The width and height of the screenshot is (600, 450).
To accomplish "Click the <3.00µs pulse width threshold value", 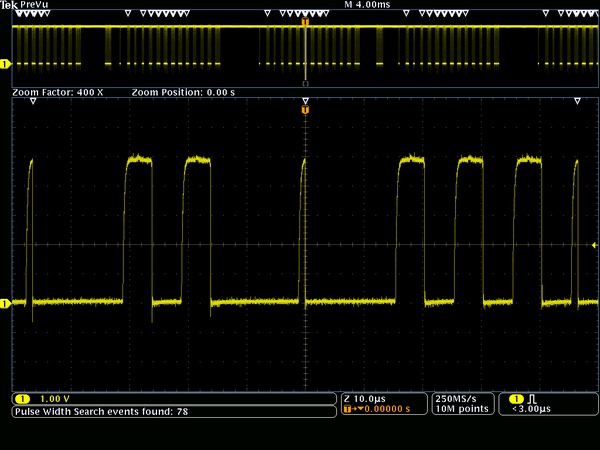I will coord(531,409).
